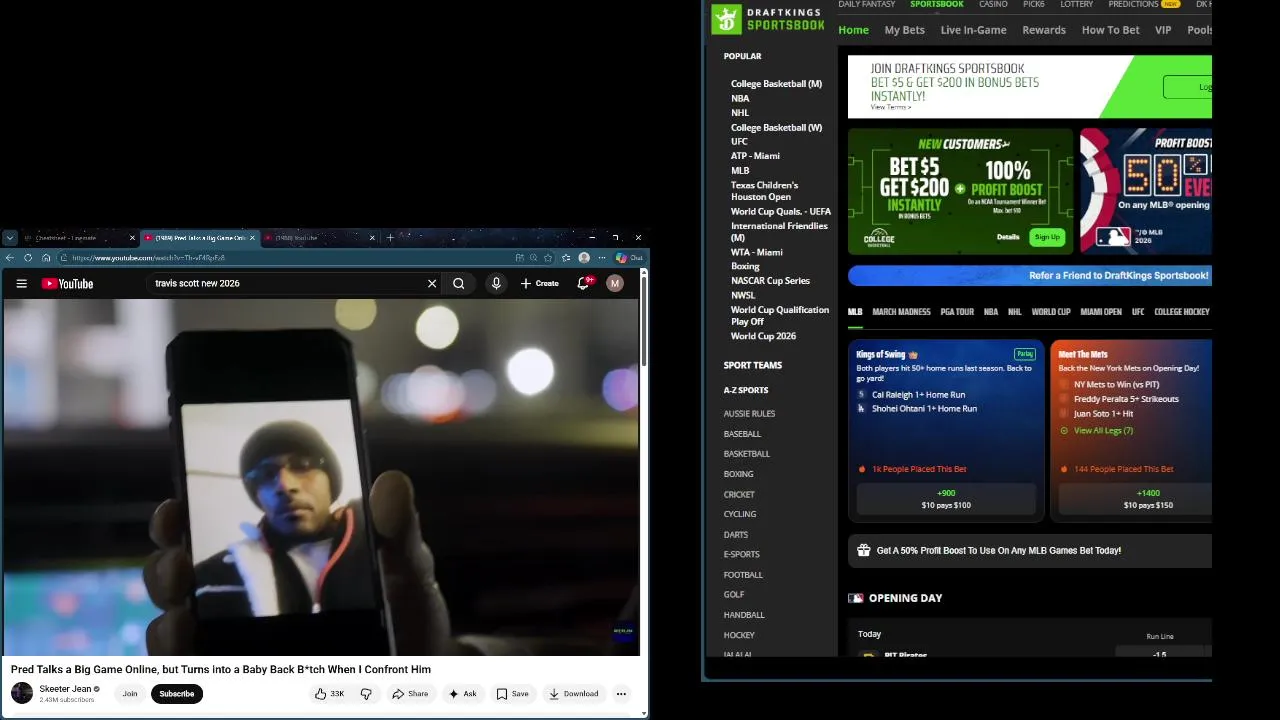Screen dimensions: 1280x720
Task: Share the video
Action: tap(410, 693)
